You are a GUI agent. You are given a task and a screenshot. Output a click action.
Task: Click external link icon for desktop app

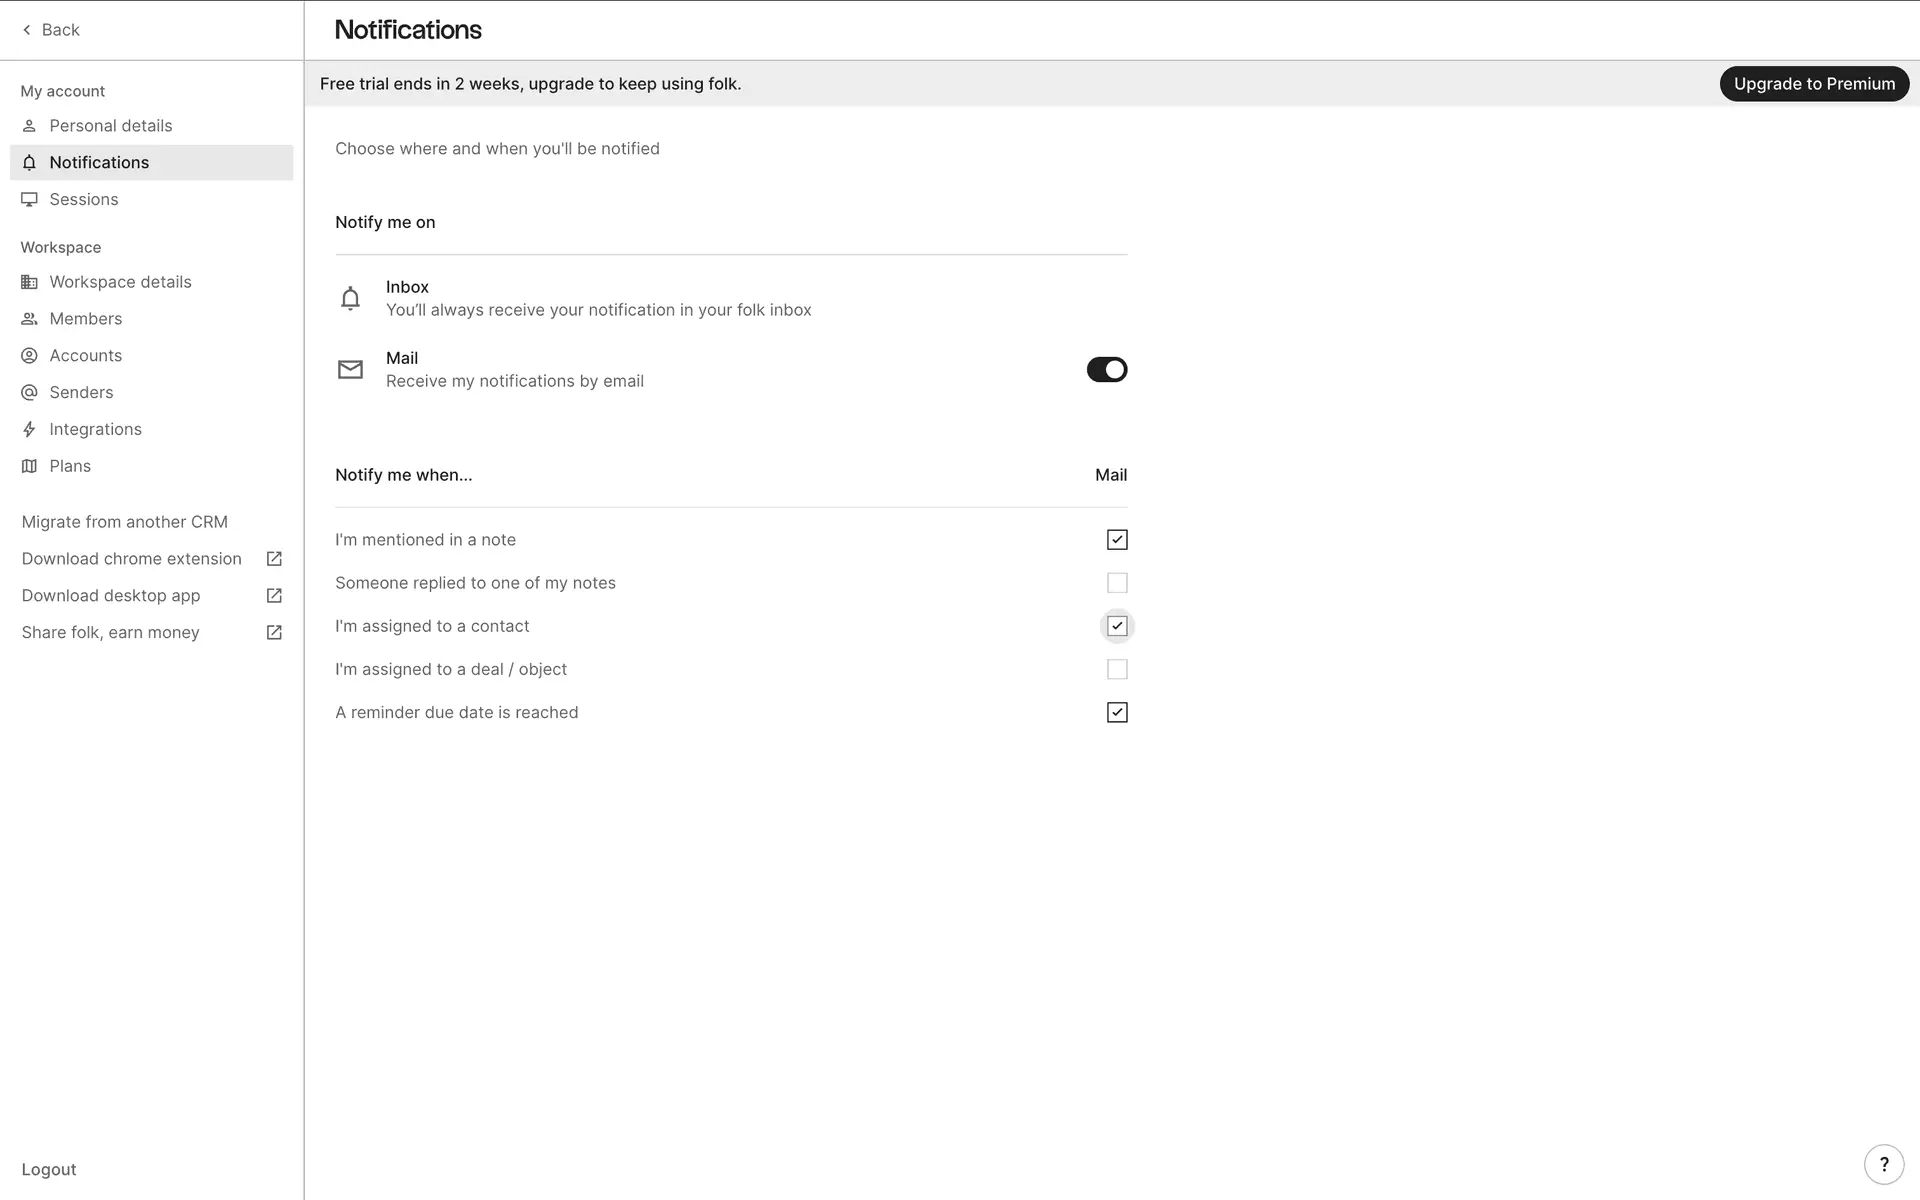(274, 596)
